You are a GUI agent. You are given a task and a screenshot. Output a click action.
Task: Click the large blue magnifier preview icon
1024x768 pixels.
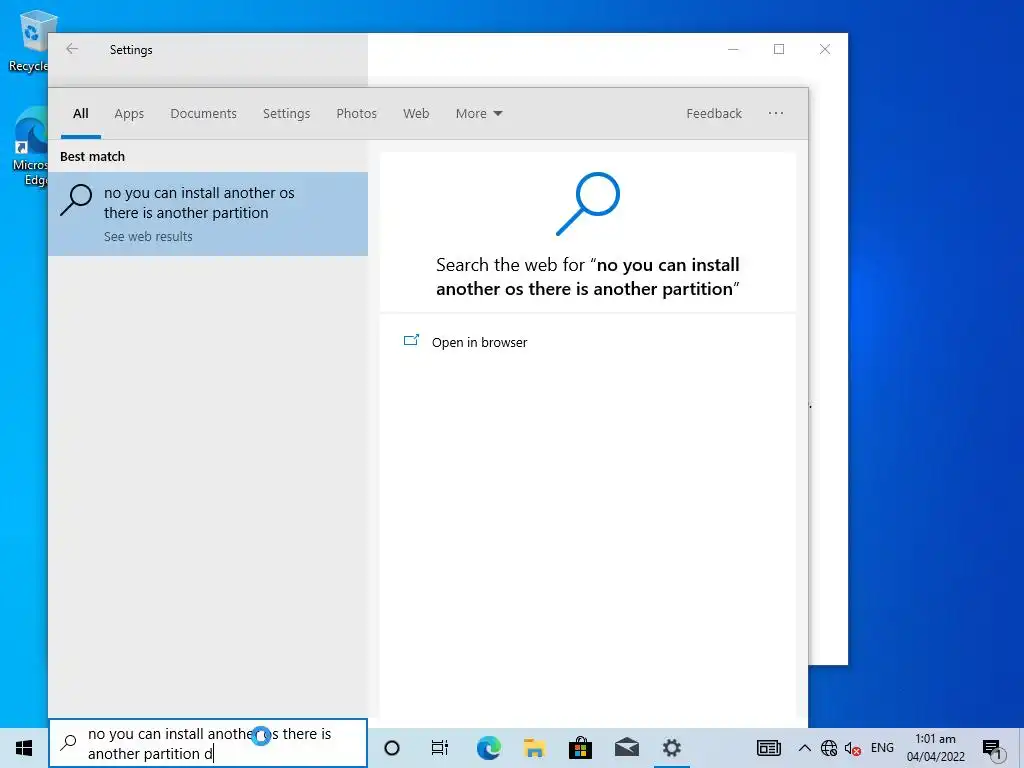click(587, 203)
